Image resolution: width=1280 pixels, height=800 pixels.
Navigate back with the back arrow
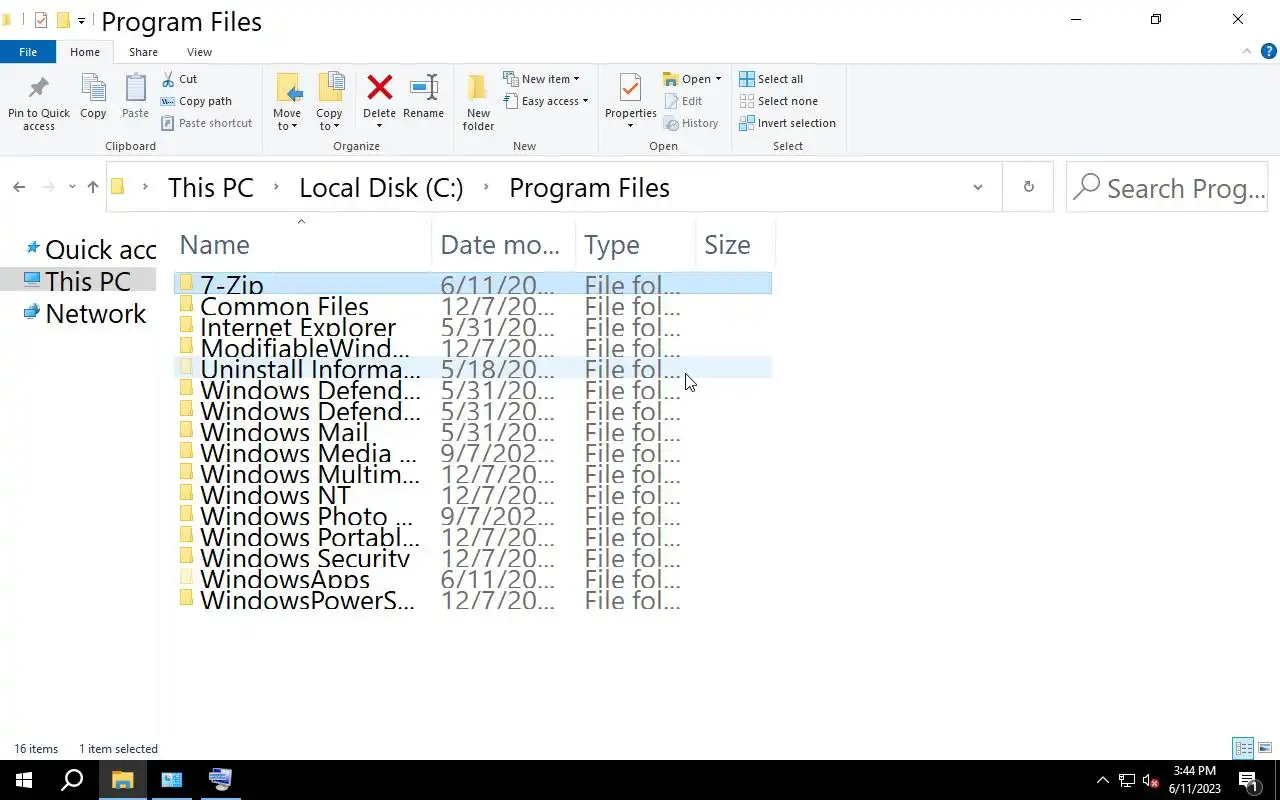tap(19, 187)
